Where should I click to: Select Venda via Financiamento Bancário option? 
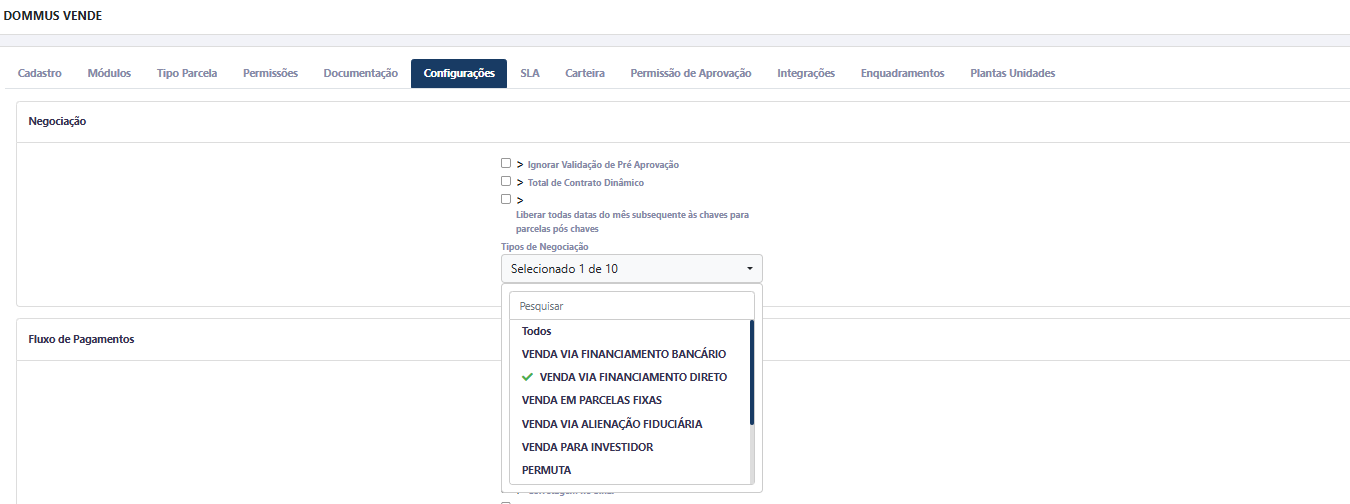tap(623, 354)
